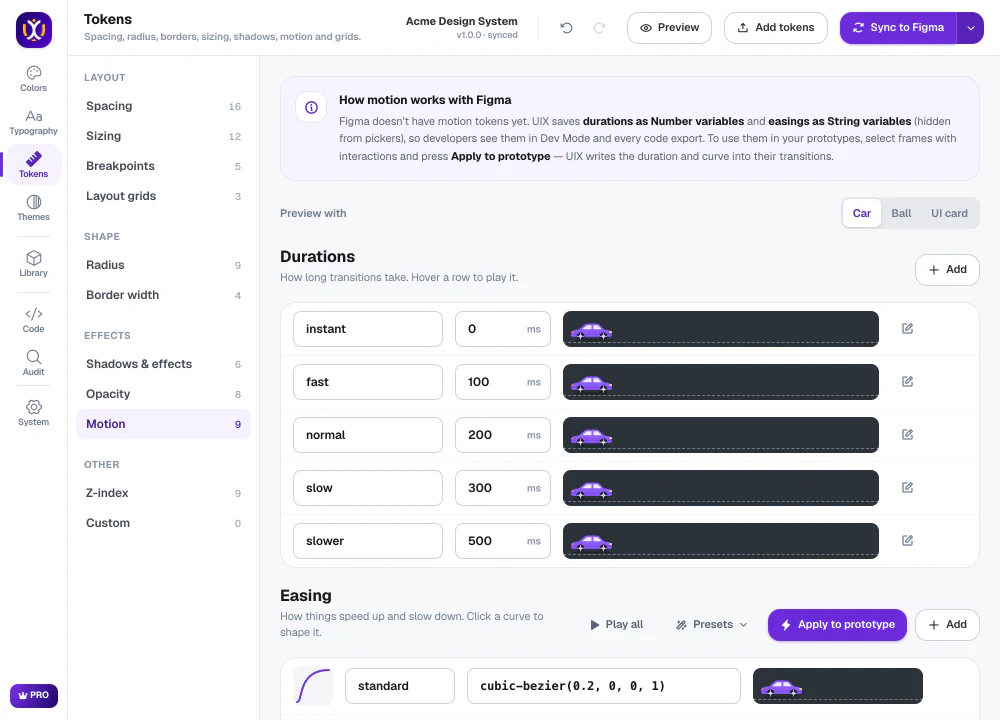1000x720 pixels.
Task: Open the Library section
Action: coord(33,264)
